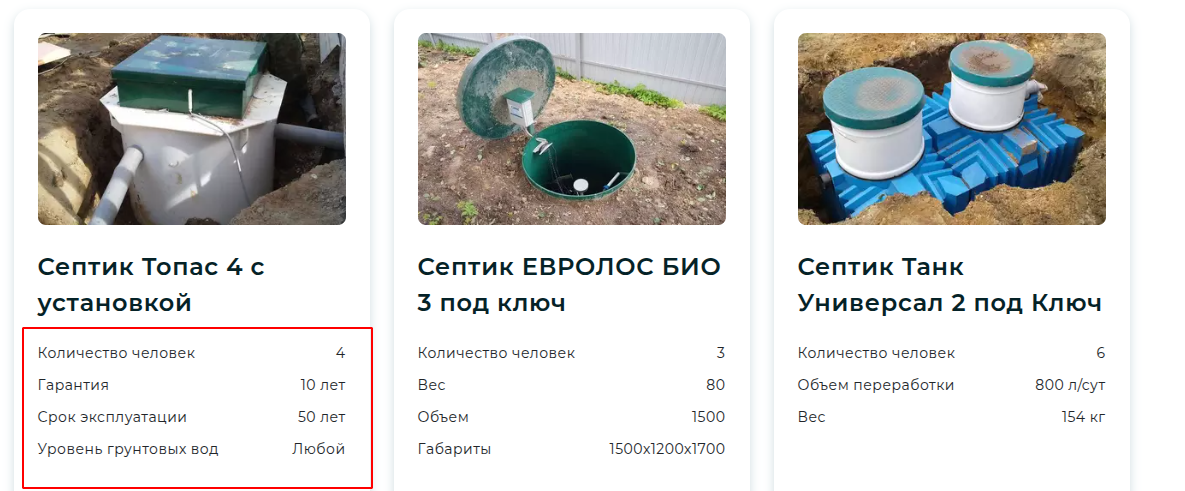Click the Уровень грунтовых вод label
This screenshot has height=491, width=1185.
coord(128,449)
